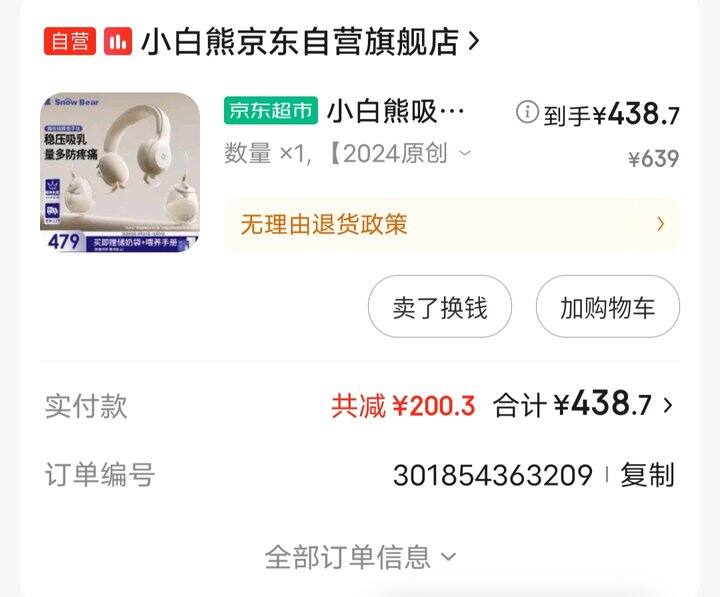Screen dimensions: 720x597
Task: Tap the red bar-chart store logo icon
Action: (118, 41)
